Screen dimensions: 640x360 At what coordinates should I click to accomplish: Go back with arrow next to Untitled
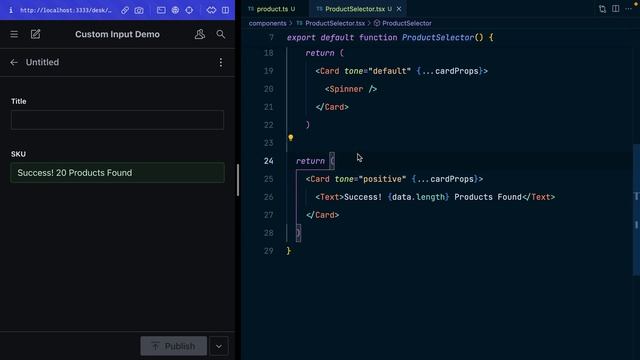pyautogui.click(x=14, y=62)
